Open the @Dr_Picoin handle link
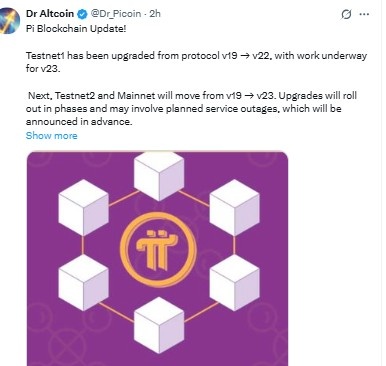 tap(116, 14)
